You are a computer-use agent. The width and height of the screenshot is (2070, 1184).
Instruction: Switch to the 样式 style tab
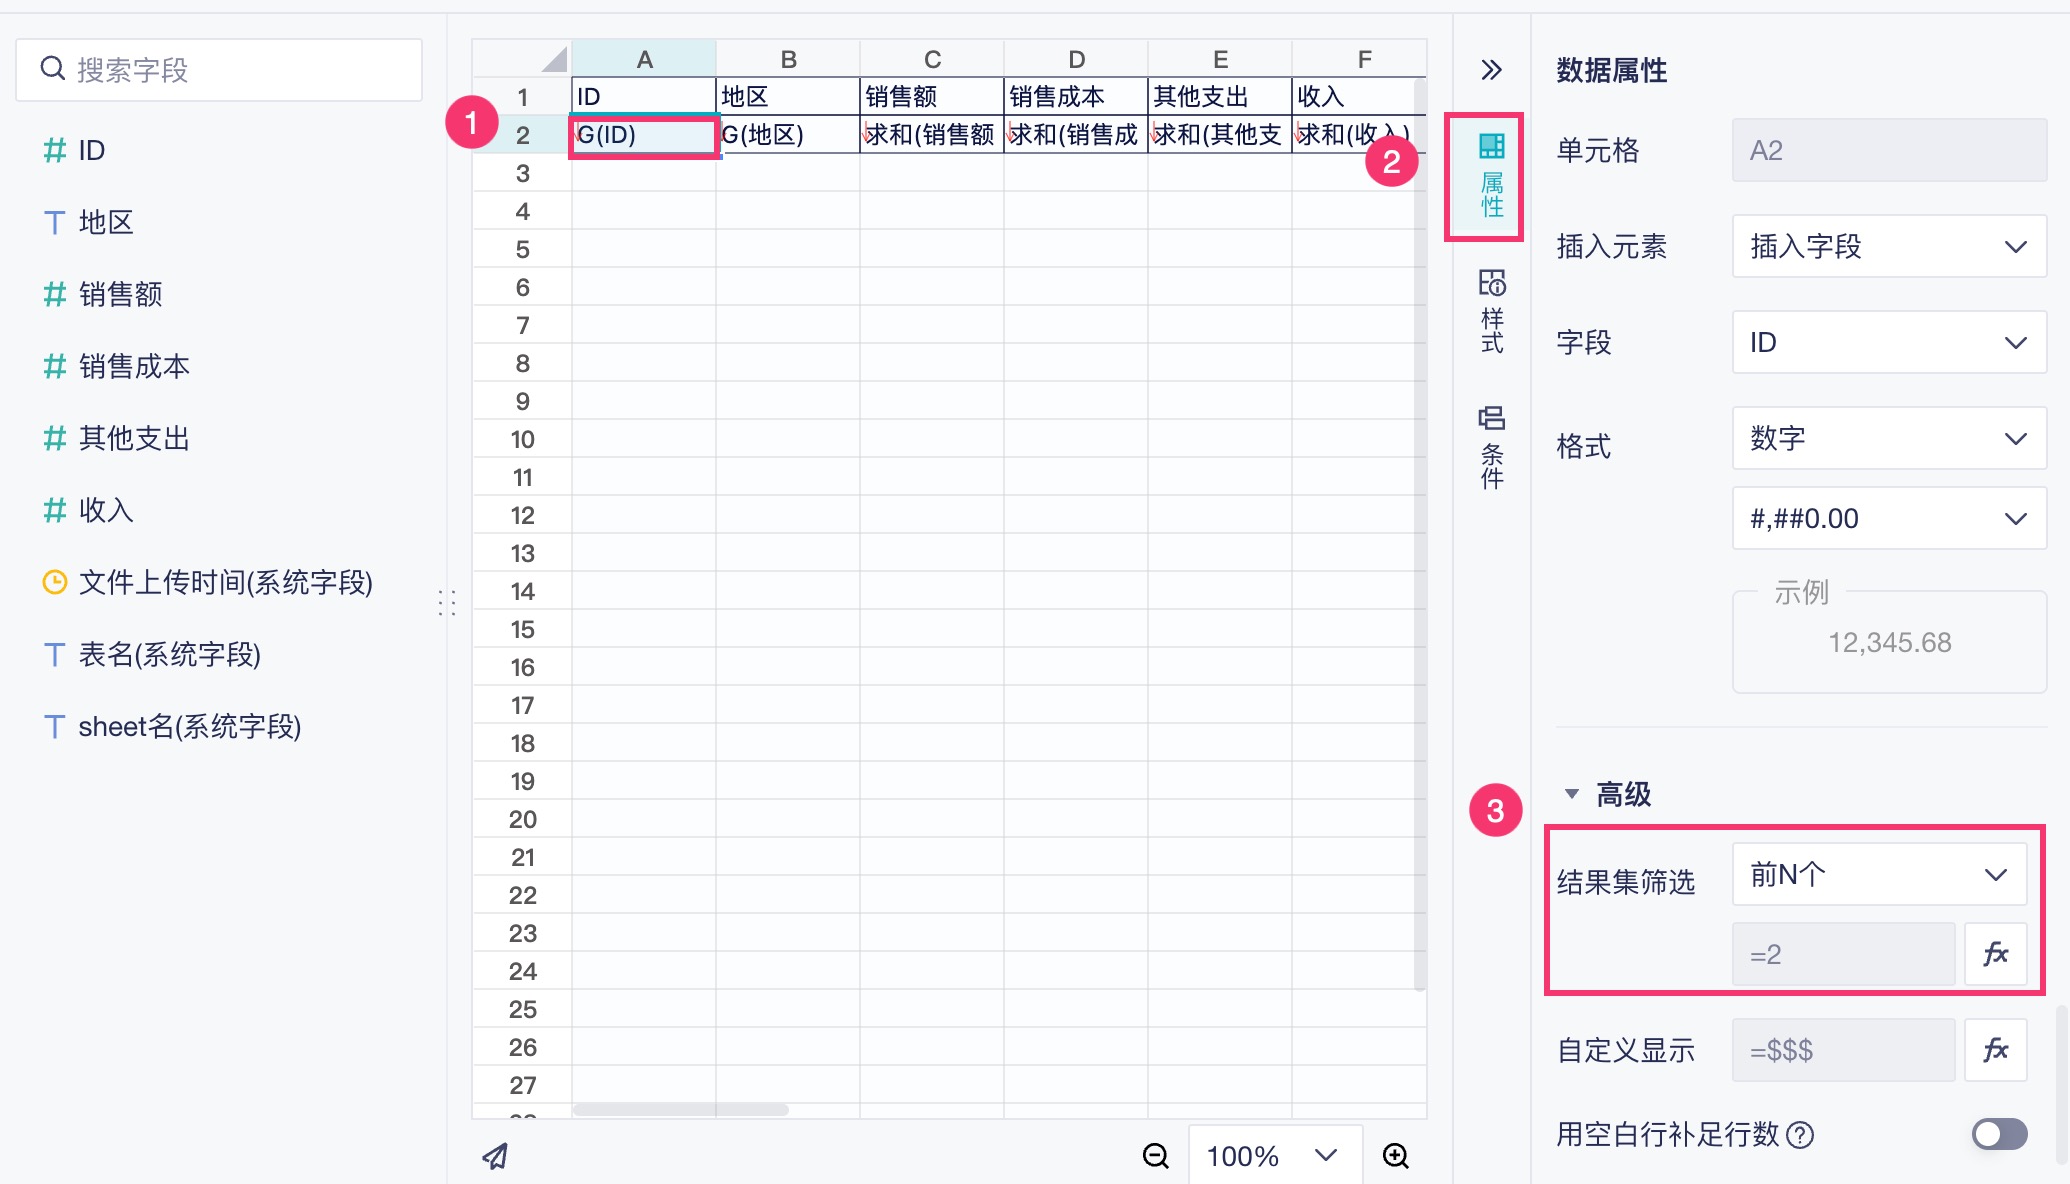1491,311
